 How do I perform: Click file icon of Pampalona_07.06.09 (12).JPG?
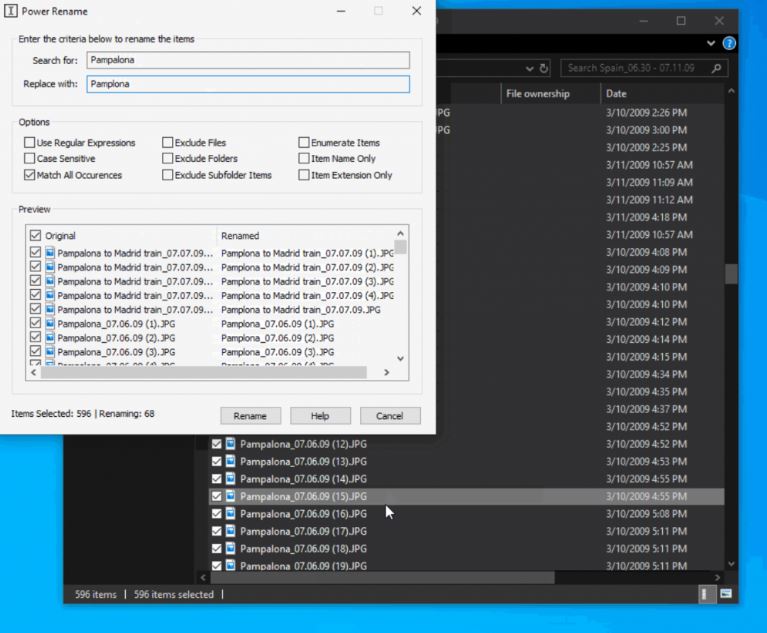pos(230,444)
